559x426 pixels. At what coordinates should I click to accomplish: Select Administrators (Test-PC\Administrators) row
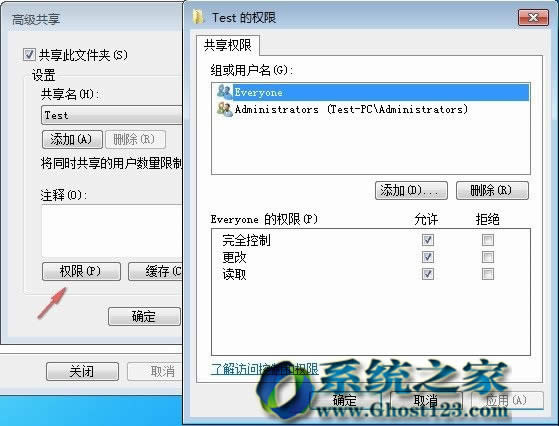point(351,109)
